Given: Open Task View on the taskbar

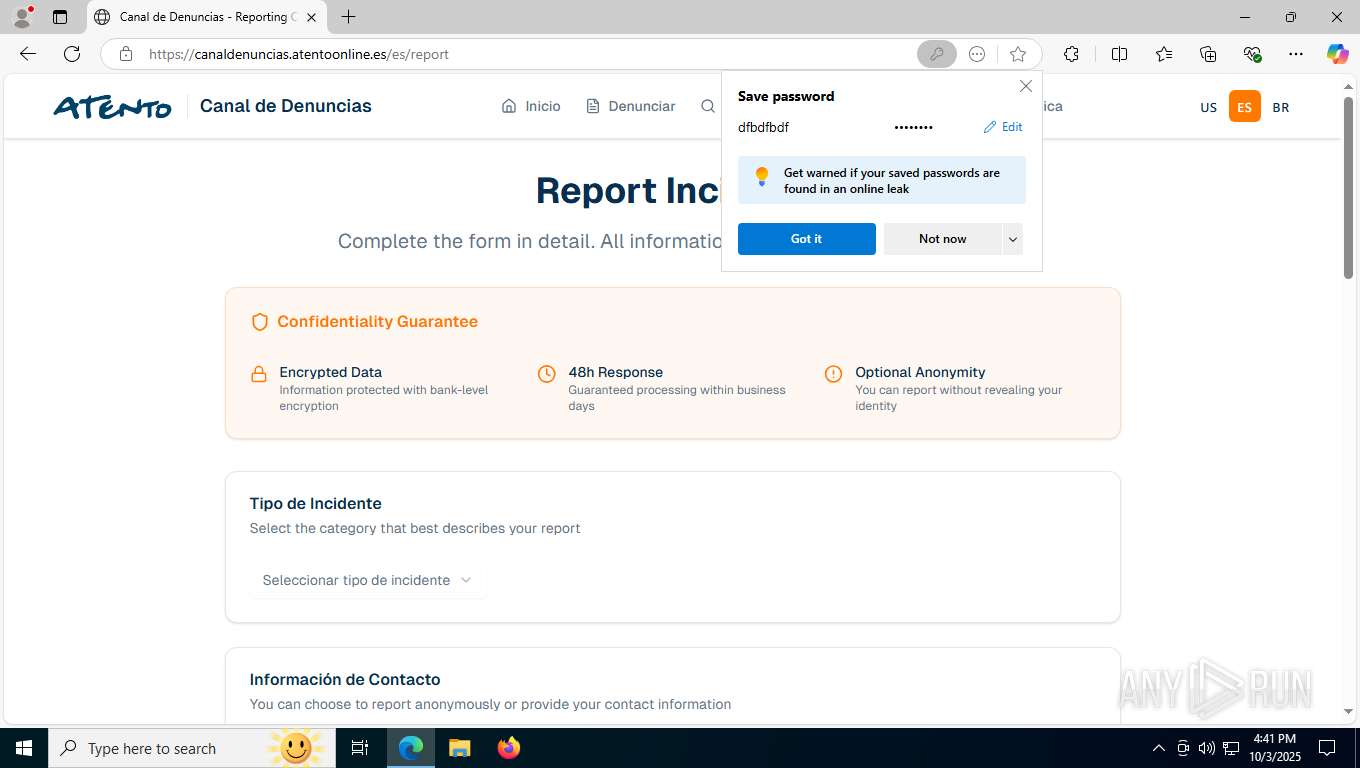Looking at the screenshot, I should [x=360, y=748].
